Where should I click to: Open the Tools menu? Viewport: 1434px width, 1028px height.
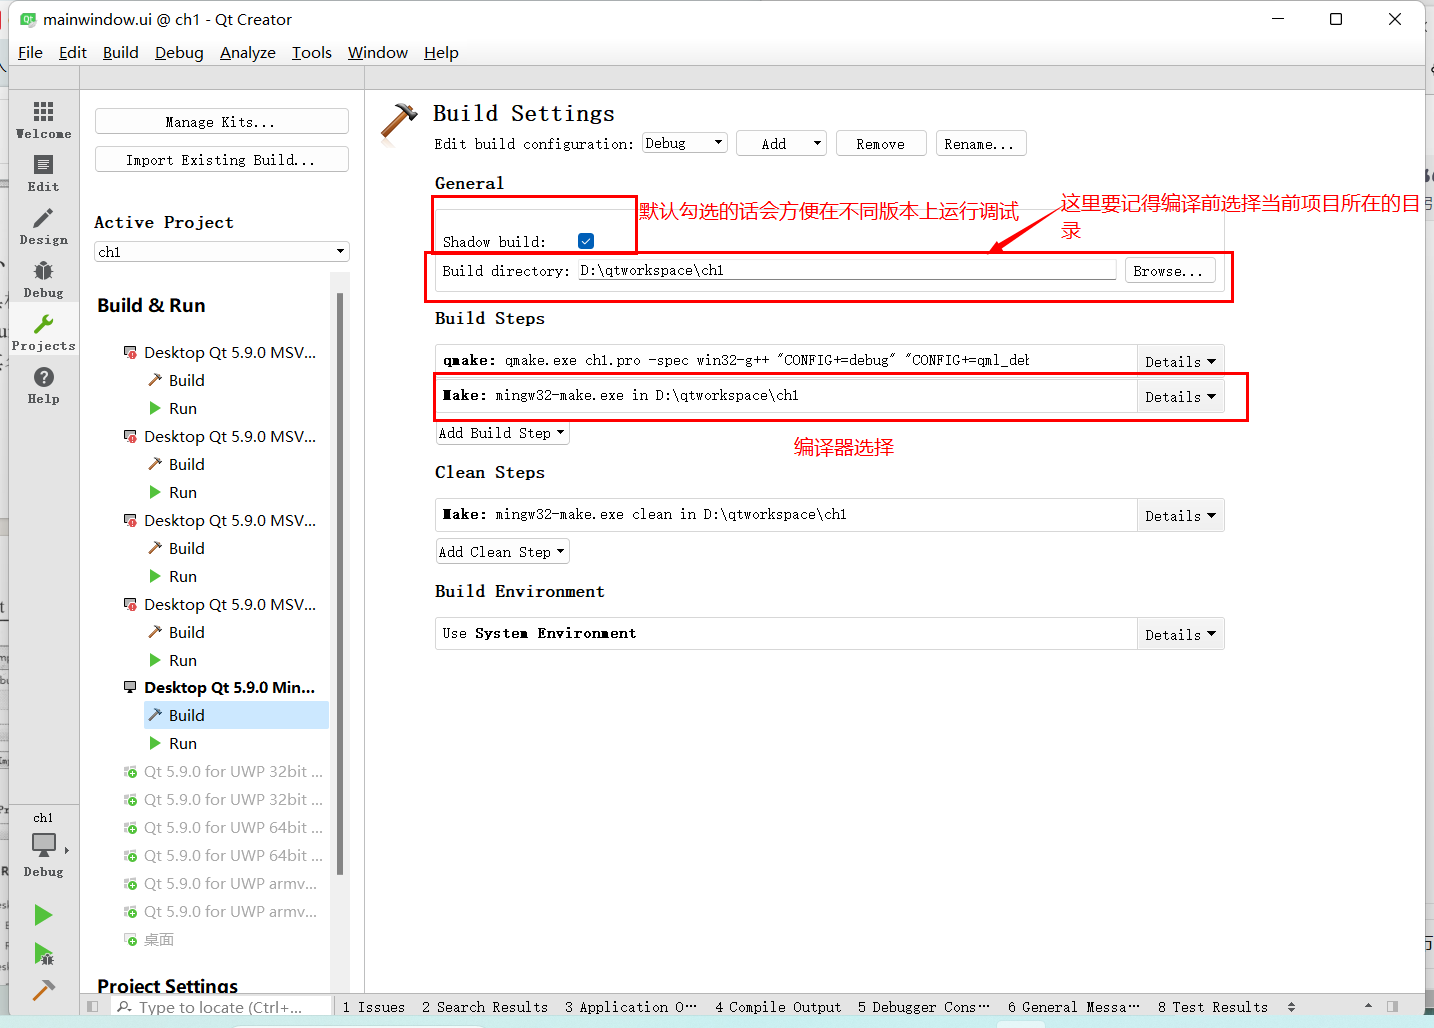(x=312, y=53)
